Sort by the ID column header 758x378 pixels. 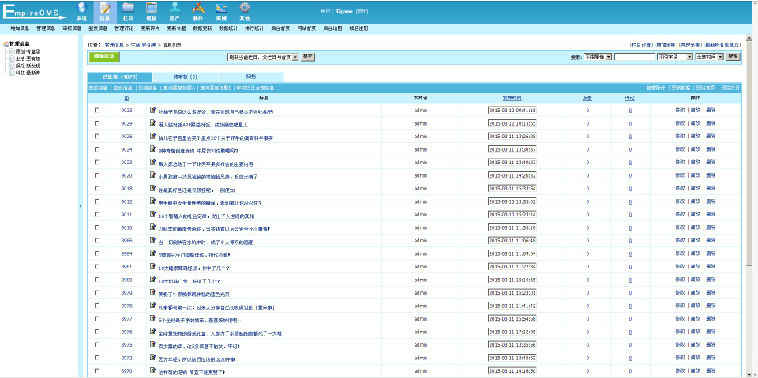[x=127, y=98]
